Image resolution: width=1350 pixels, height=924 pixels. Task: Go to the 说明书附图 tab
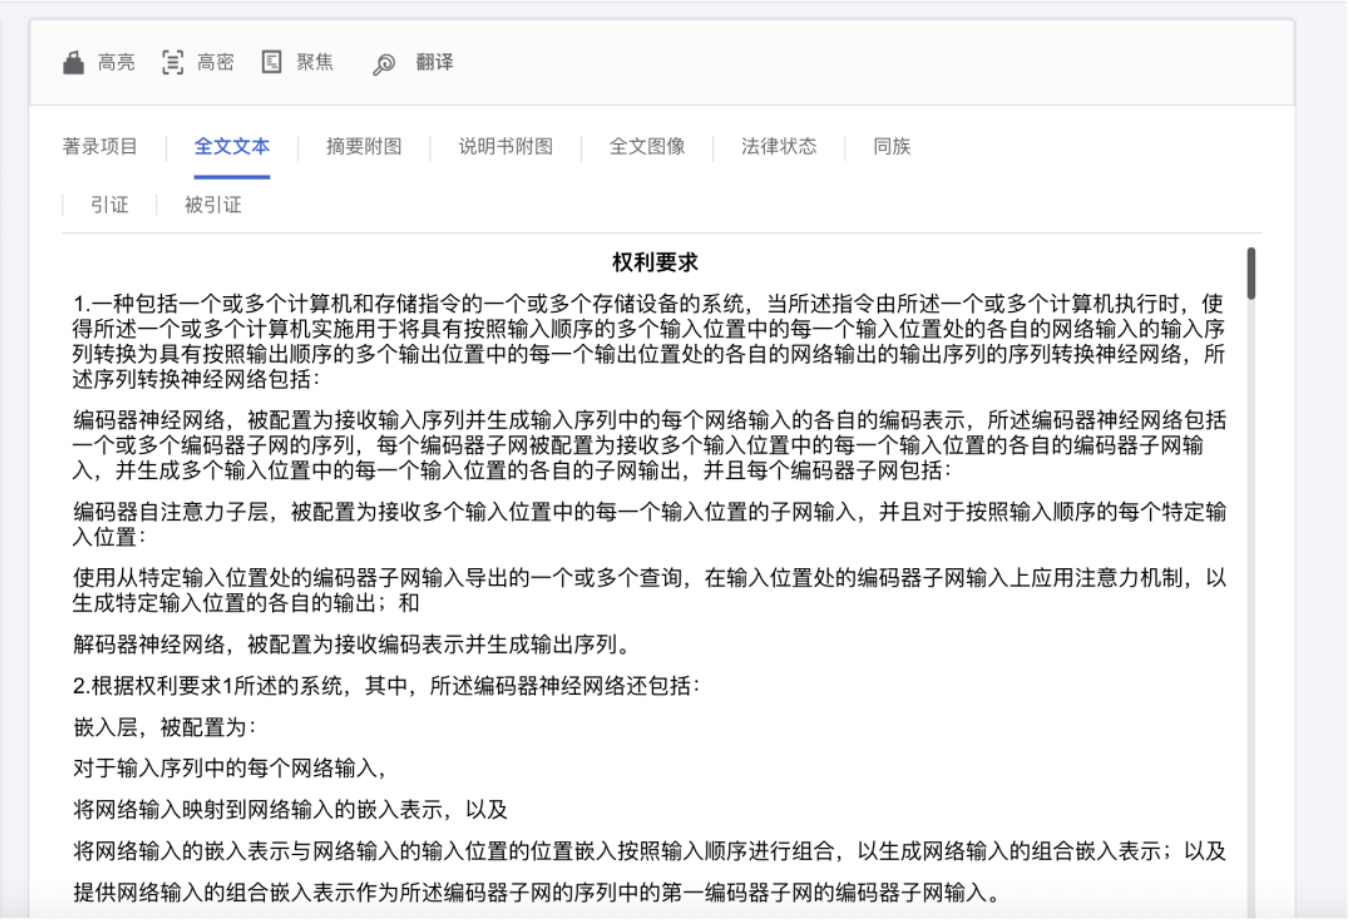505,147
